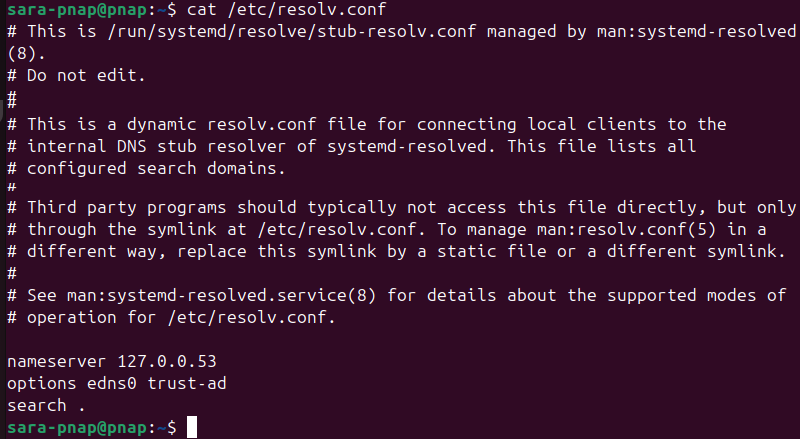Click the "options edns0 trust-ad" line
The height and width of the screenshot is (439, 800).
coord(116,383)
